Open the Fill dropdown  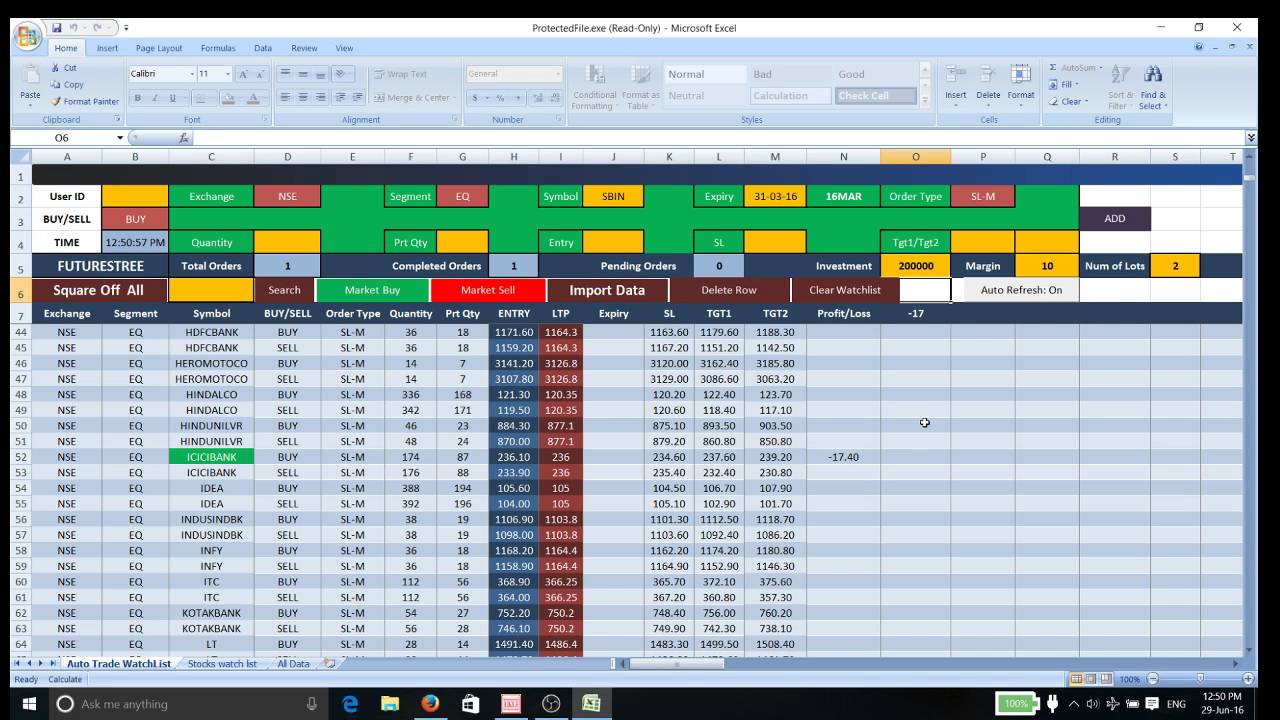point(1065,85)
